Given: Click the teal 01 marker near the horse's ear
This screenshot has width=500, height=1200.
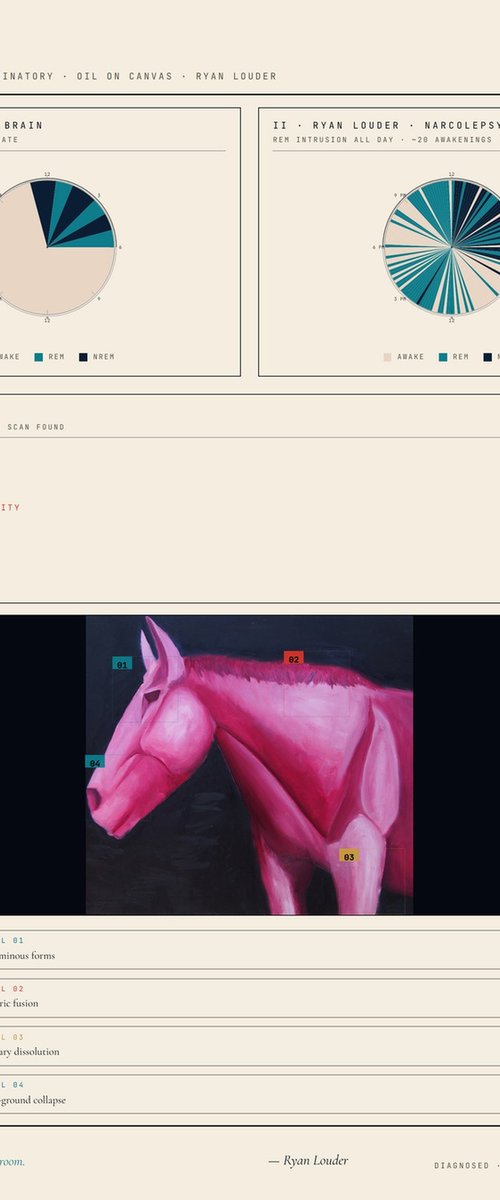Looking at the screenshot, I should 122,663.
